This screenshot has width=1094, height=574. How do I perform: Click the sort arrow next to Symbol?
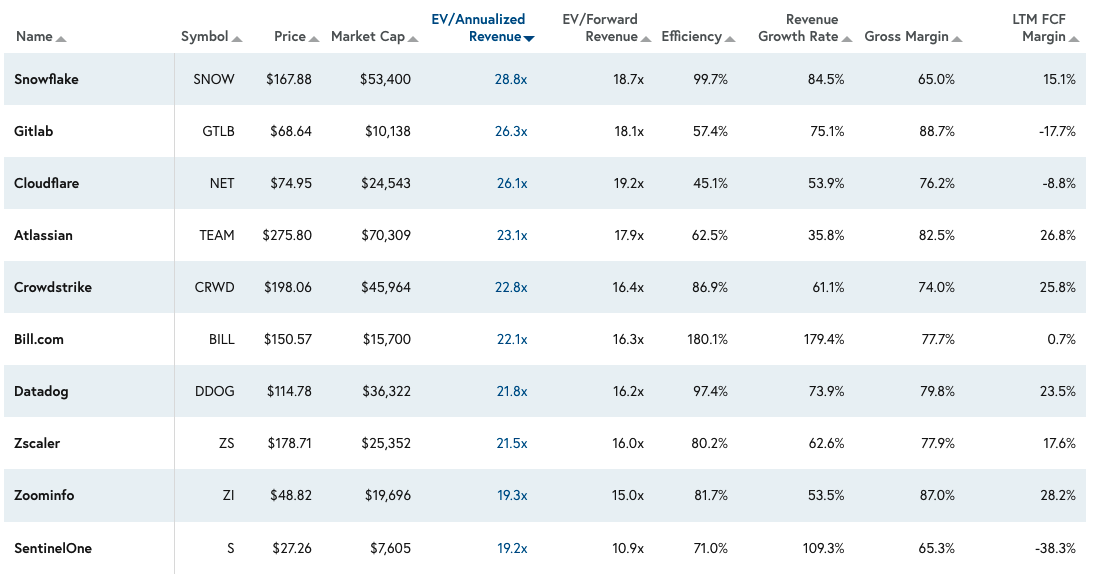tap(237, 38)
